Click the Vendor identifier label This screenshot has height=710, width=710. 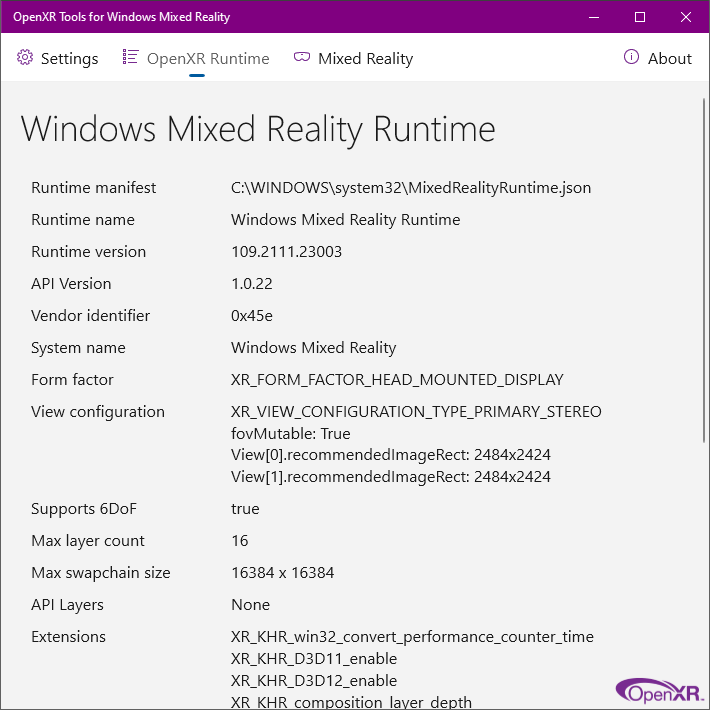coord(91,316)
